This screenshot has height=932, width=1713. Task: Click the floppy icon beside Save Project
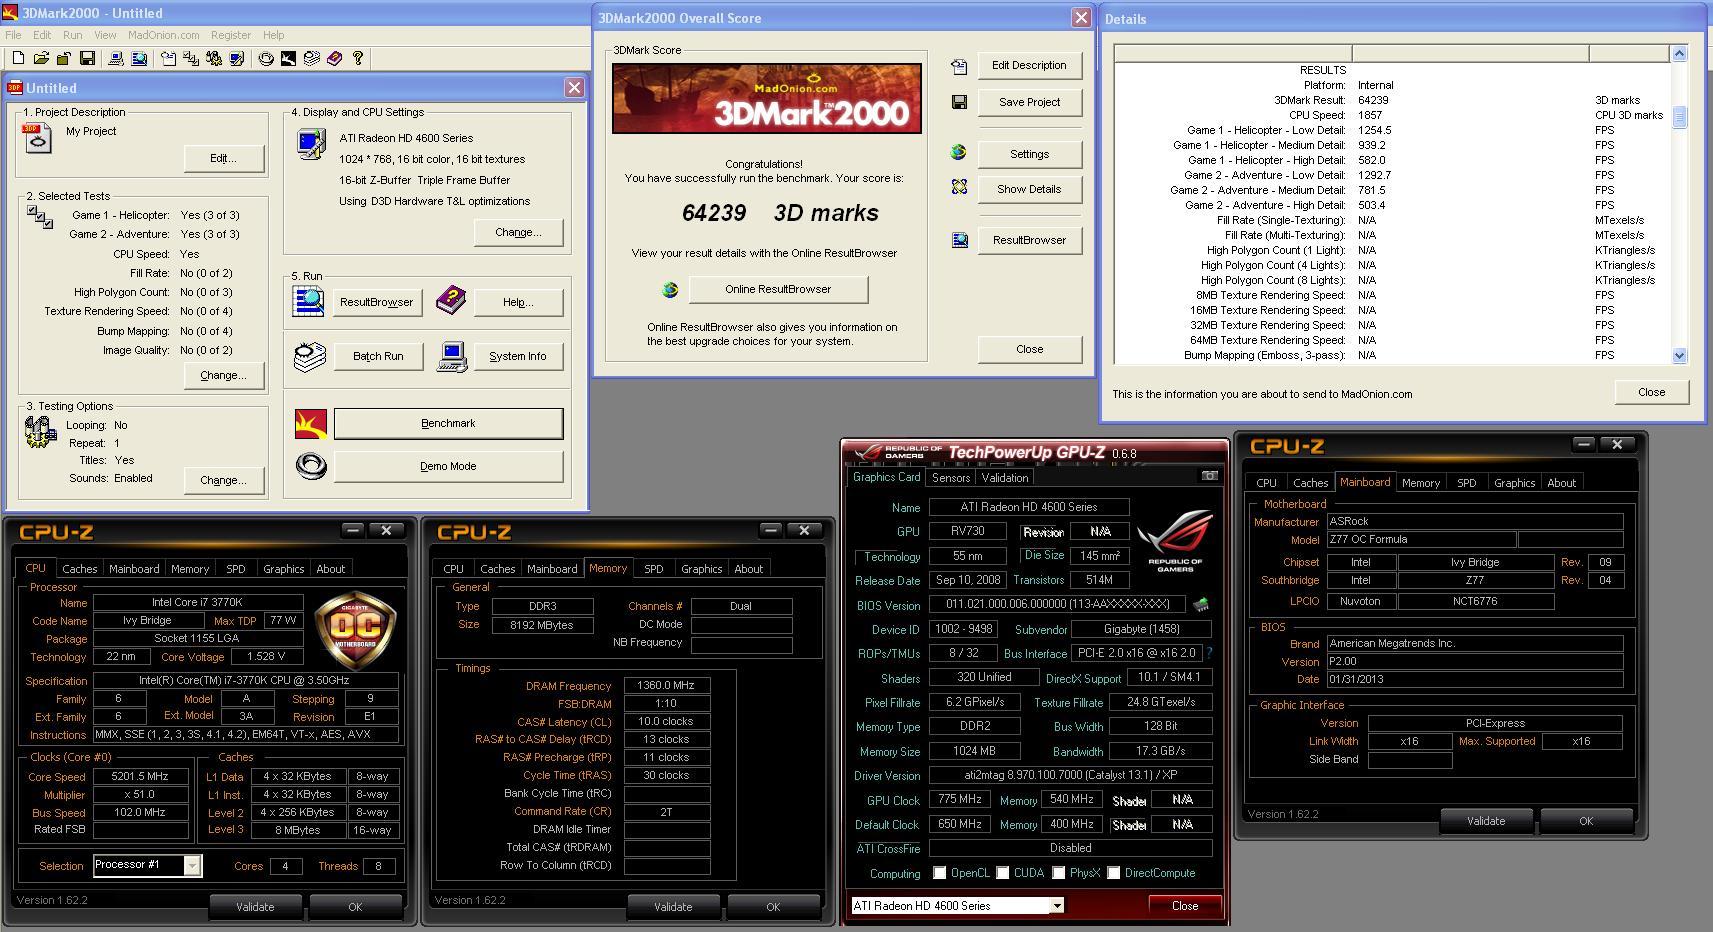coord(959,102)
